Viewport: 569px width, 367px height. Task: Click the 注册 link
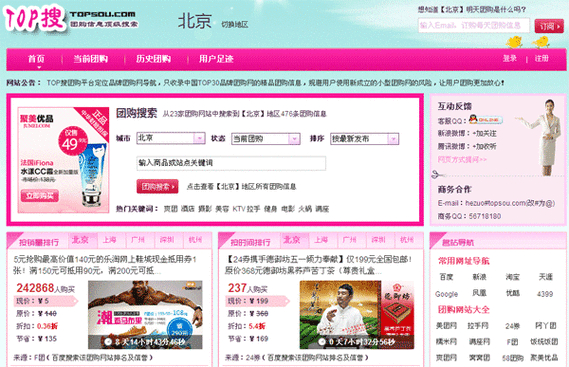(541, 58)
